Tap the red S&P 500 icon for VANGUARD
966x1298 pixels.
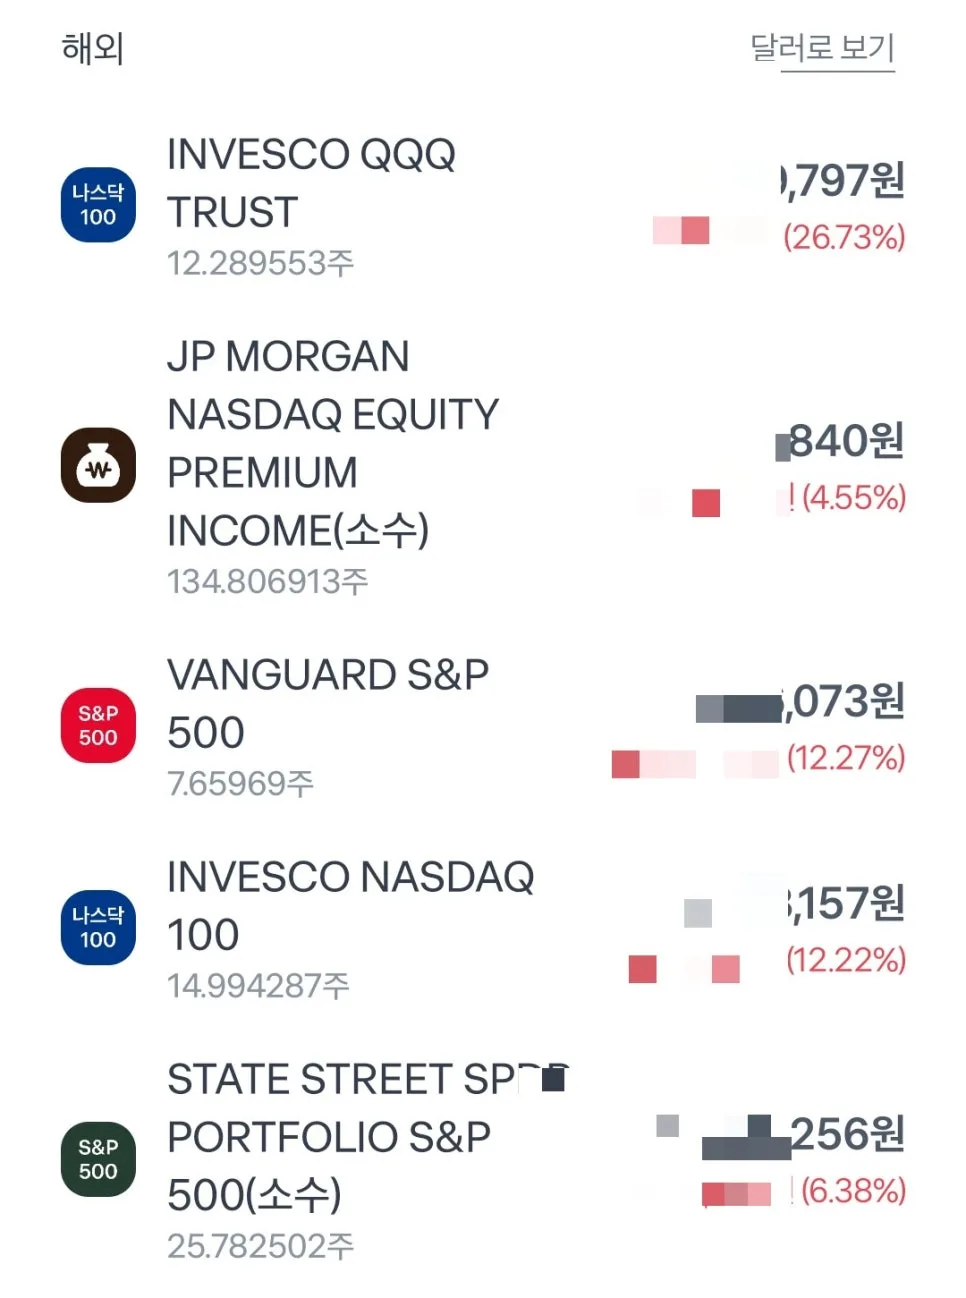pos(98,725)
